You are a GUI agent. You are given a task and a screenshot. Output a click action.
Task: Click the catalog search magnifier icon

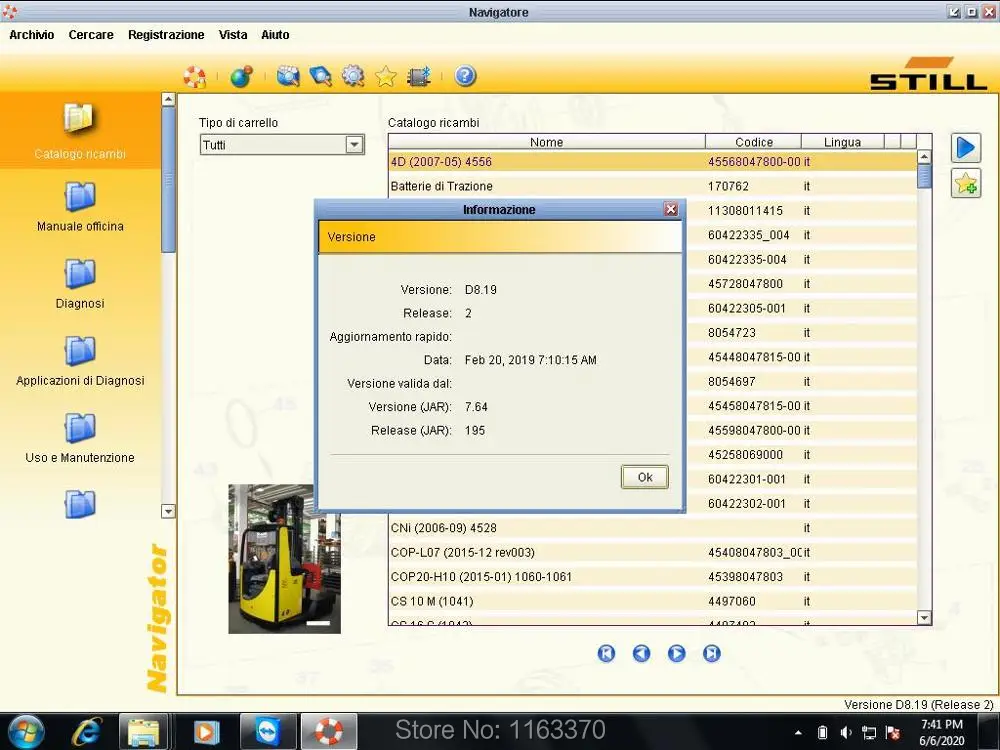point(288,77)
